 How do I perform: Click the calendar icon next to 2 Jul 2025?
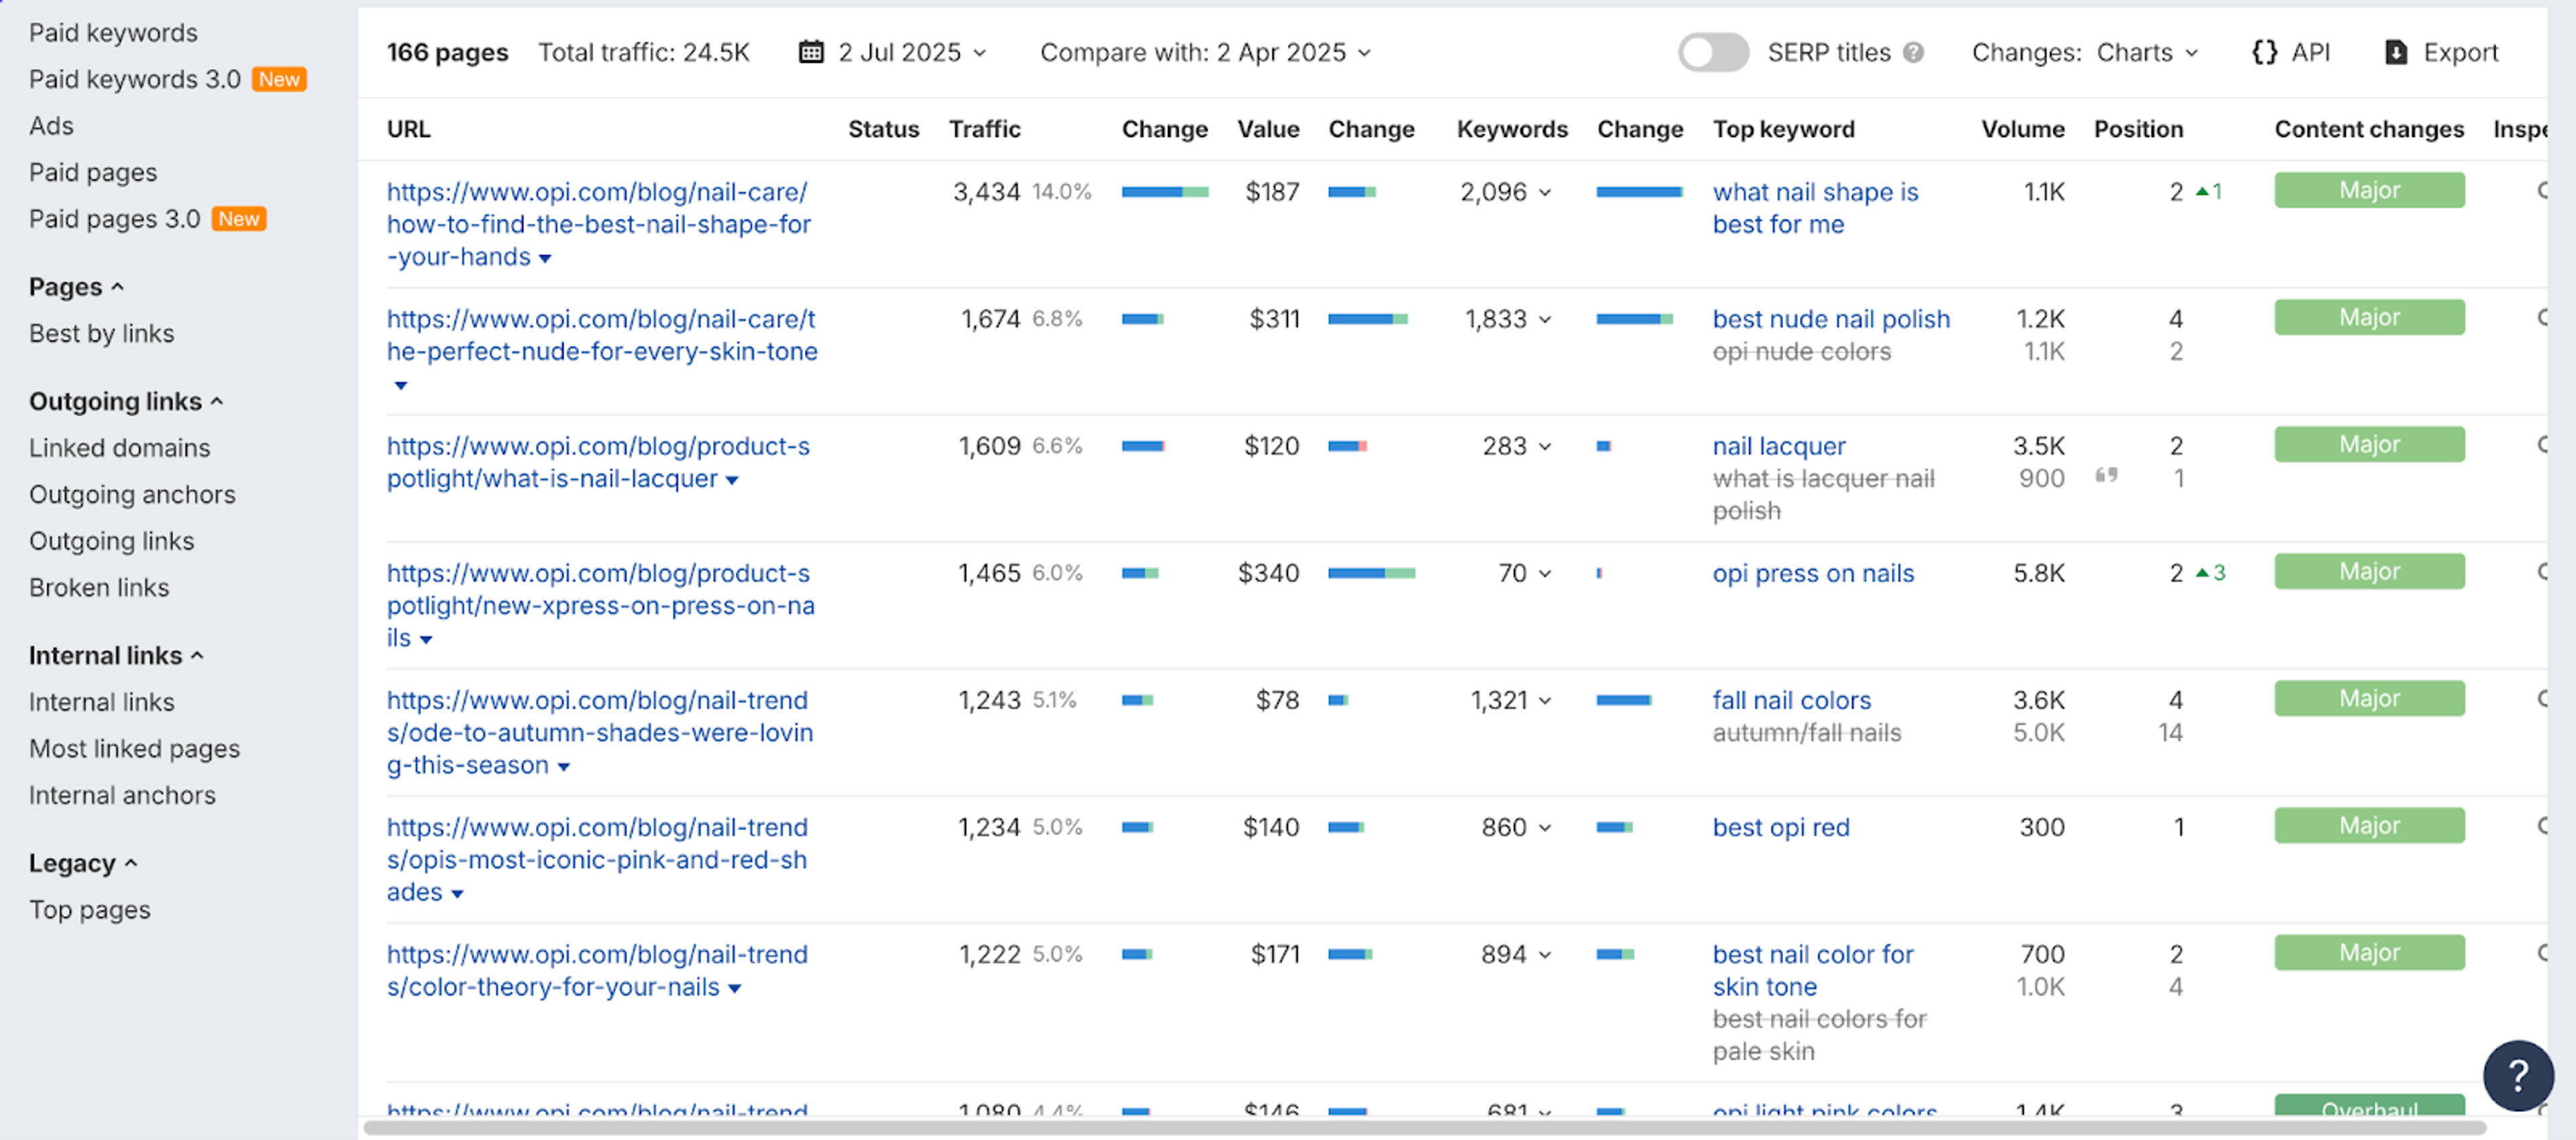click(811, 52)
